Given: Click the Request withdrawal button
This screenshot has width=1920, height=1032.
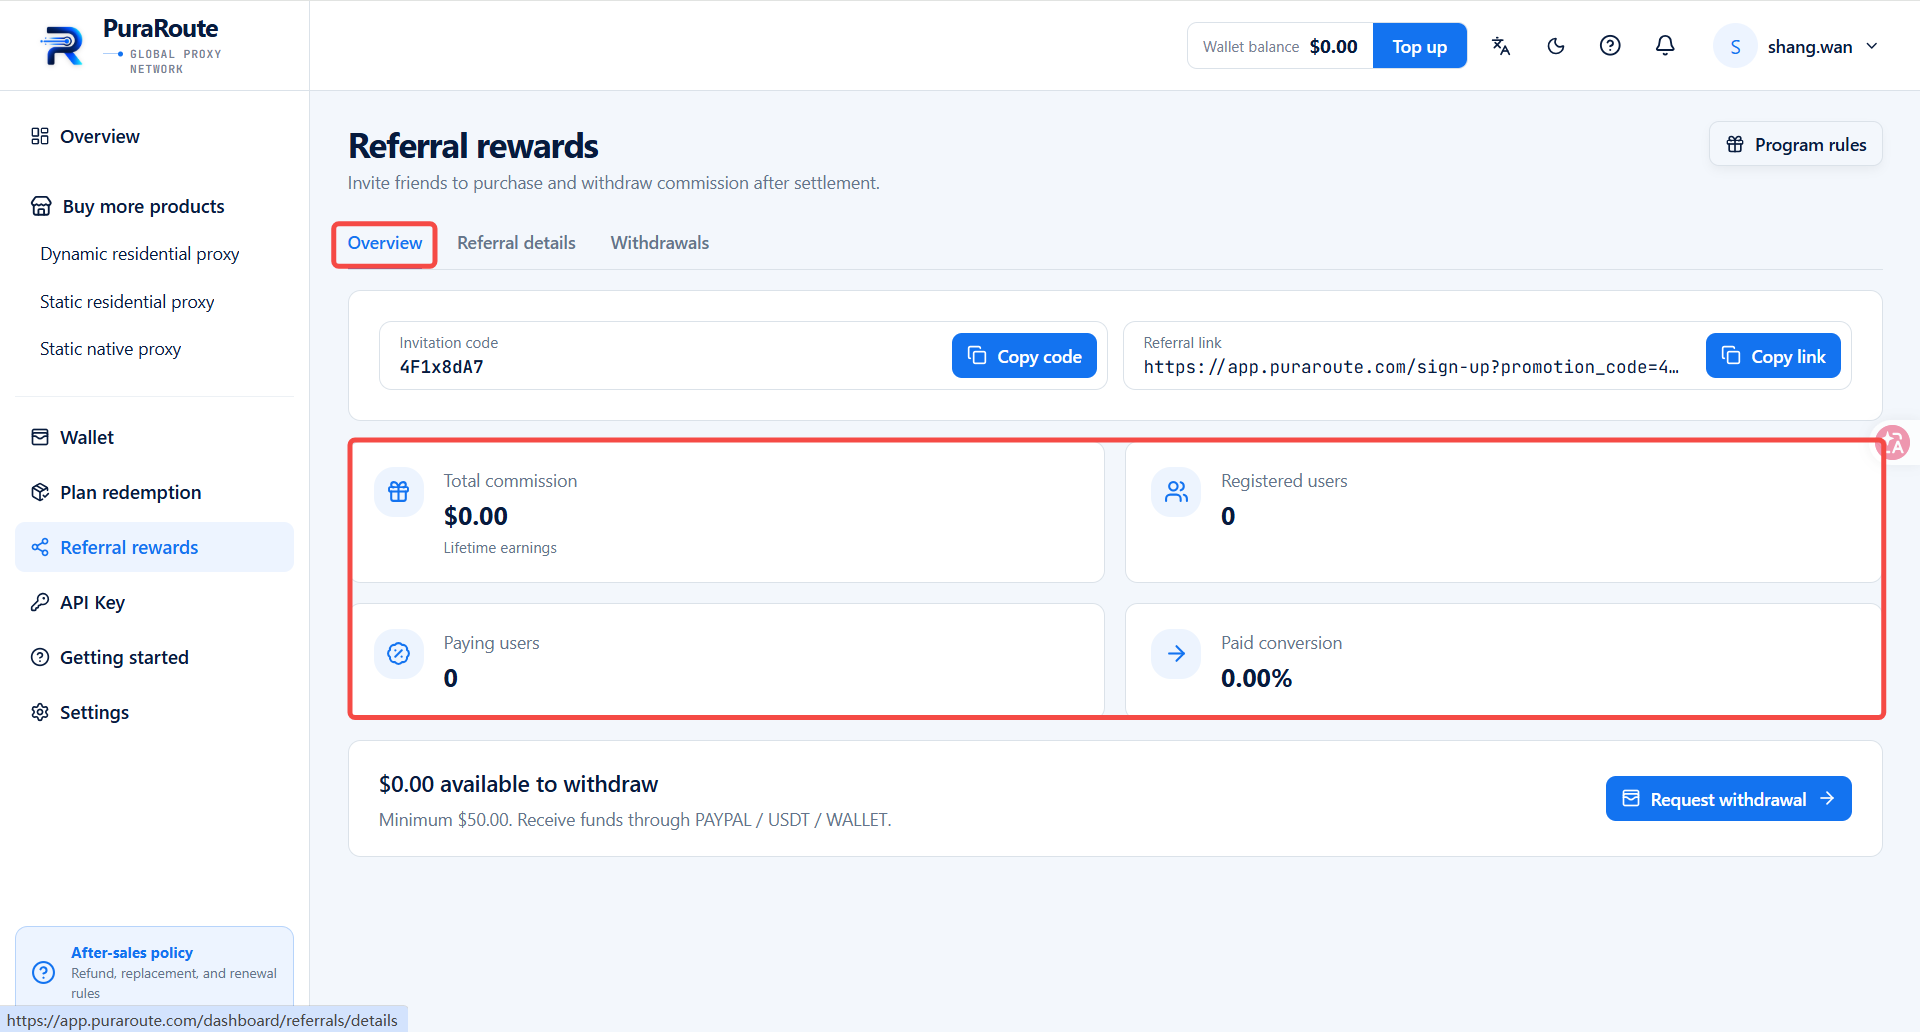Looking at the screenshot, I should click(x=1729, y=799).
